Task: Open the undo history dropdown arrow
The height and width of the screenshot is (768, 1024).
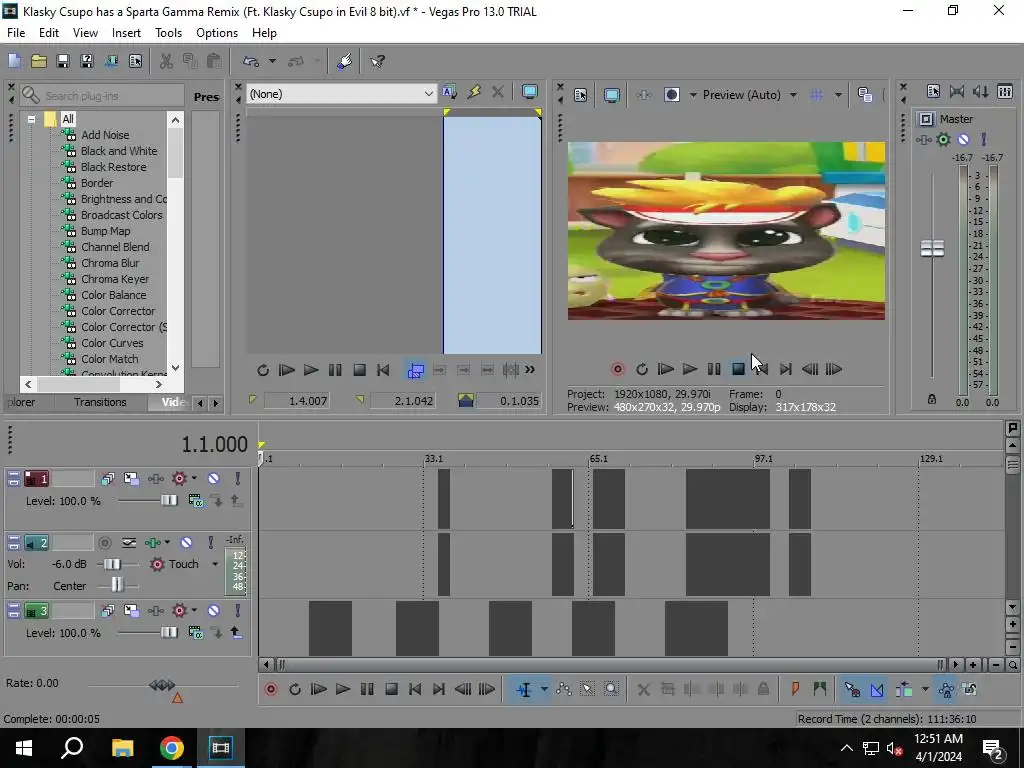Action: point(272,61)
